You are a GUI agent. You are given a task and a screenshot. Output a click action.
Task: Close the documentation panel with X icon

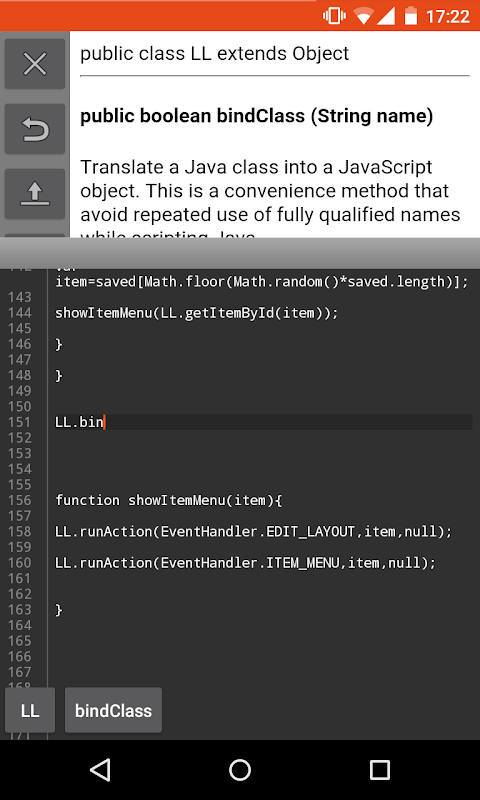35,64
